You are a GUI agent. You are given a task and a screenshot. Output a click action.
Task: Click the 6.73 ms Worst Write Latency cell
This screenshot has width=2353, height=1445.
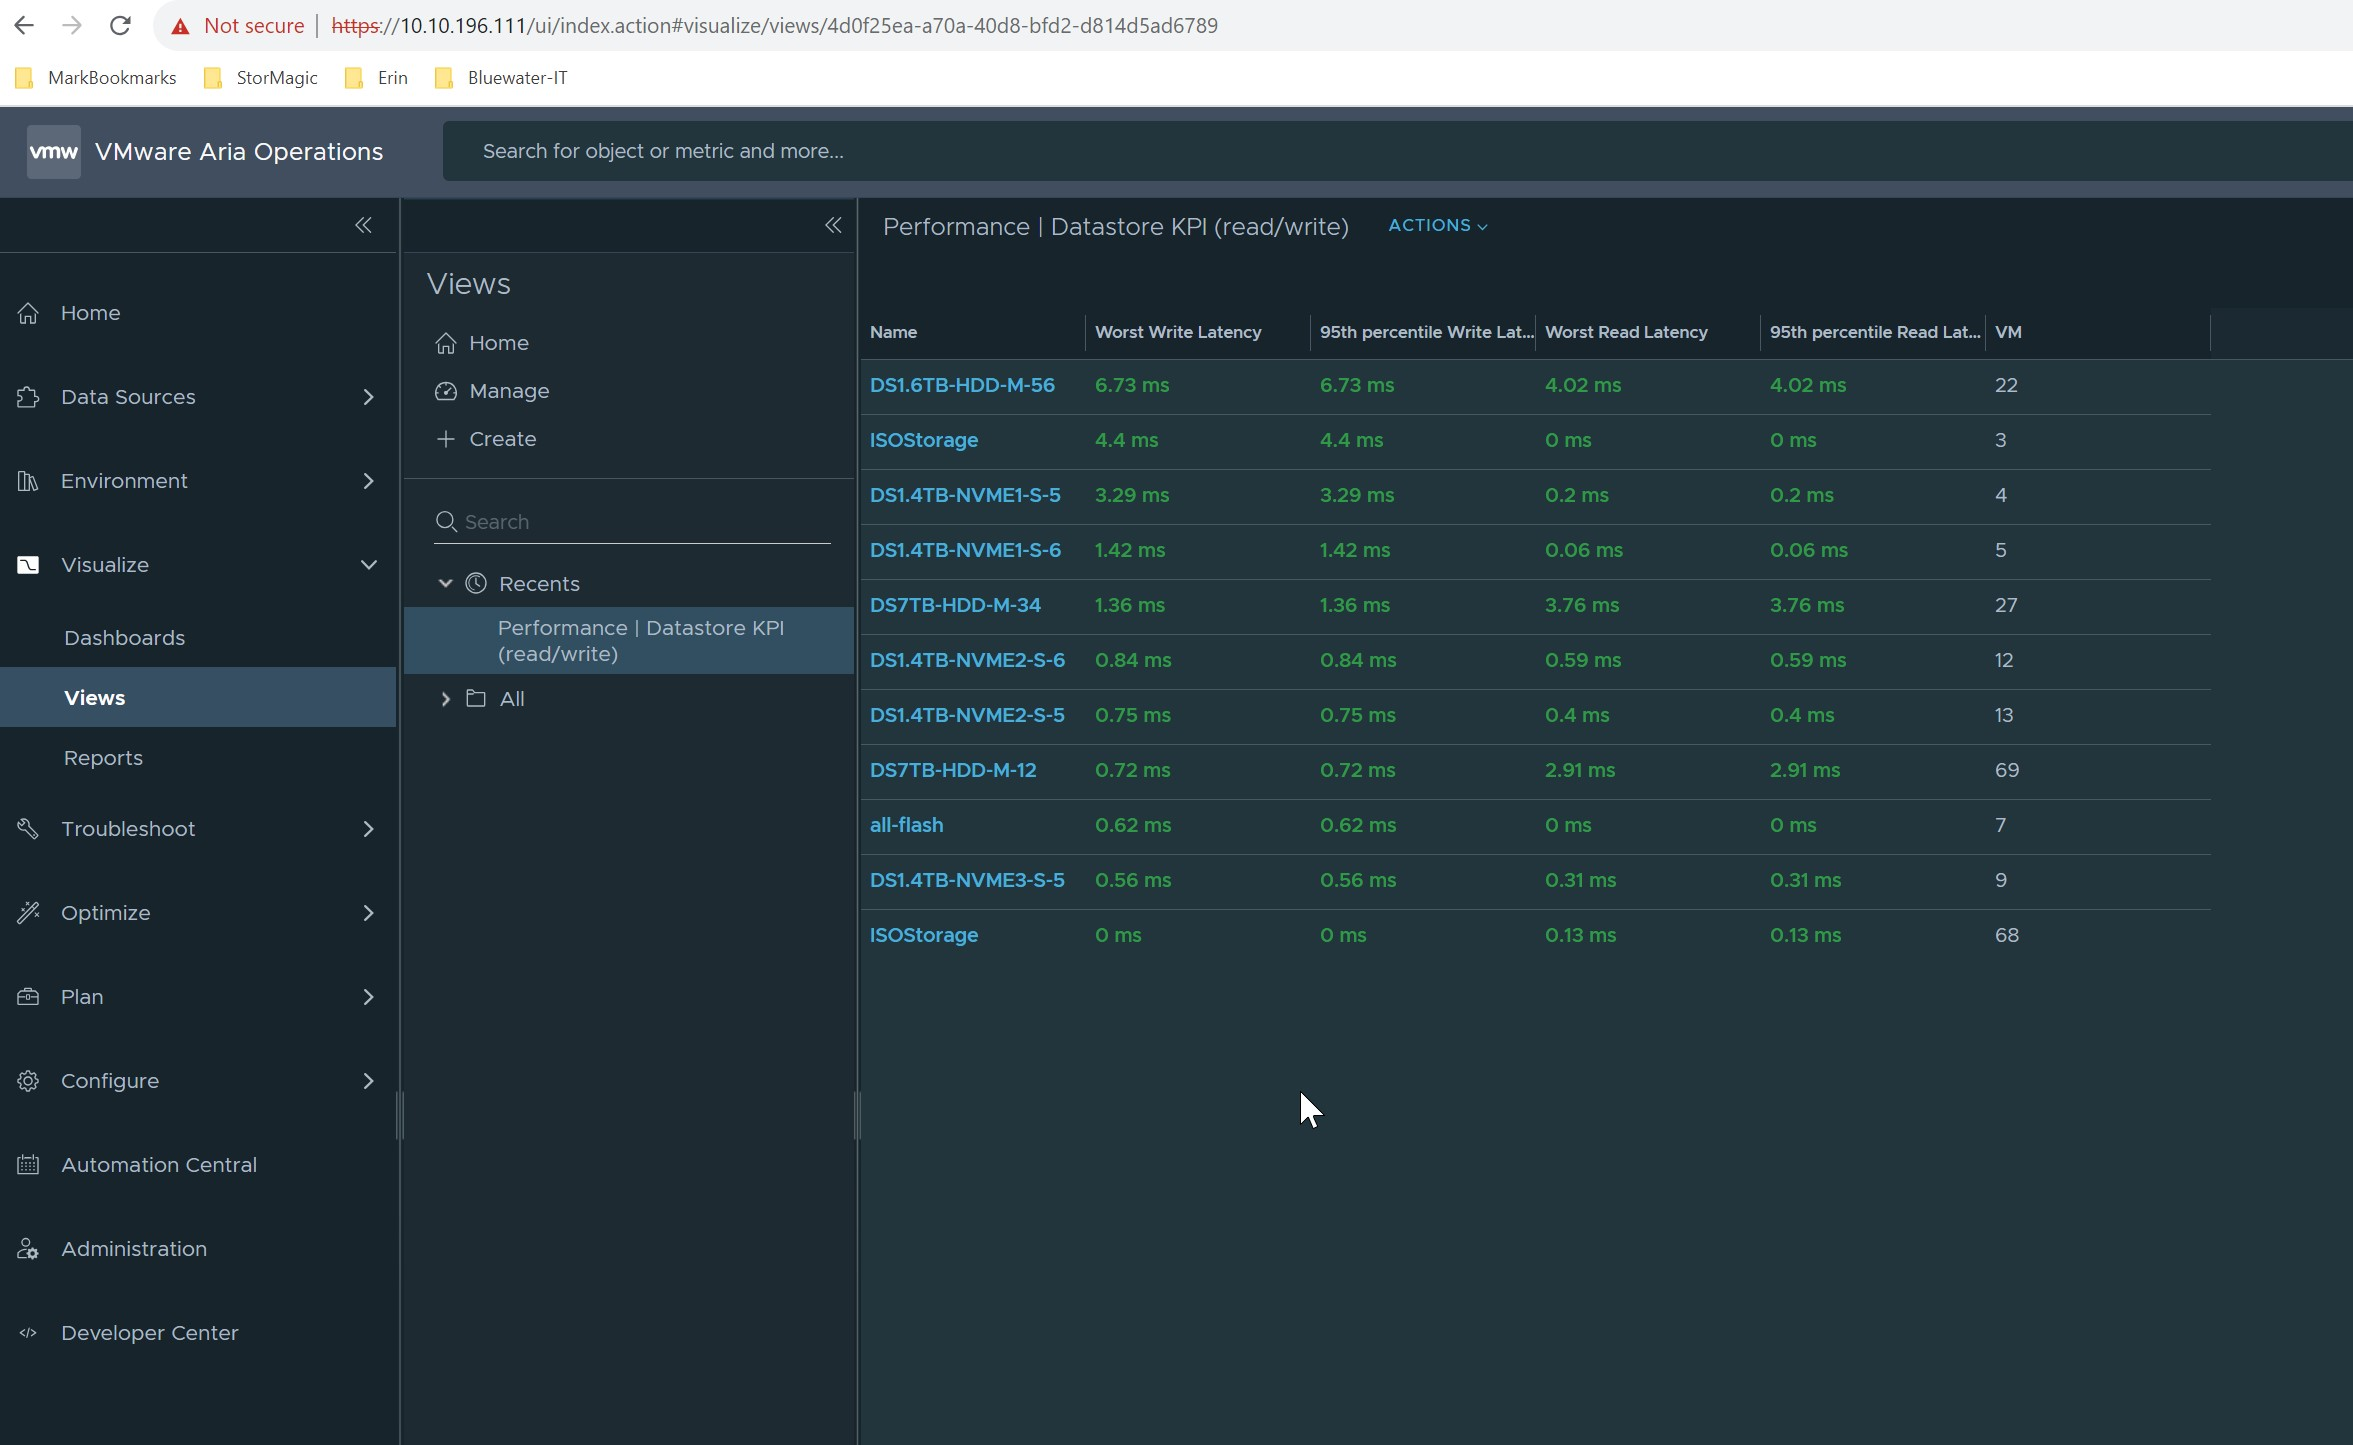[x=1132, y=385]
